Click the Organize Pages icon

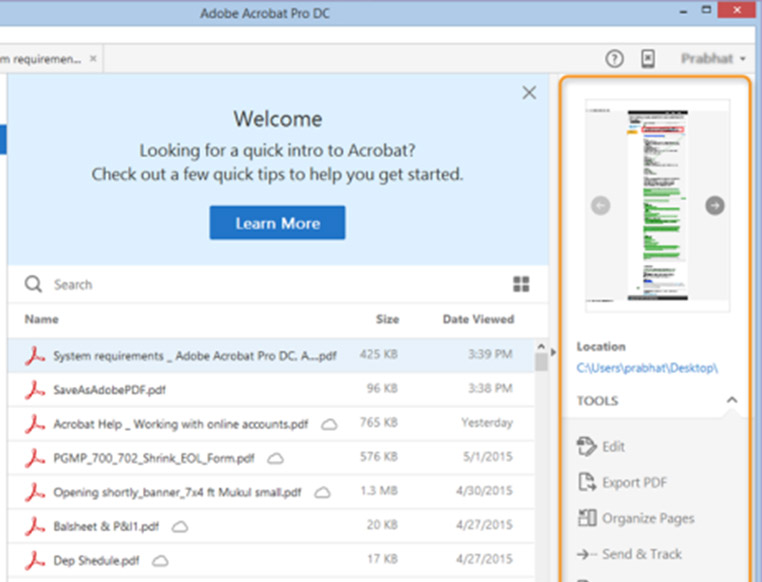pyautogui.click(x=587, y=517)
